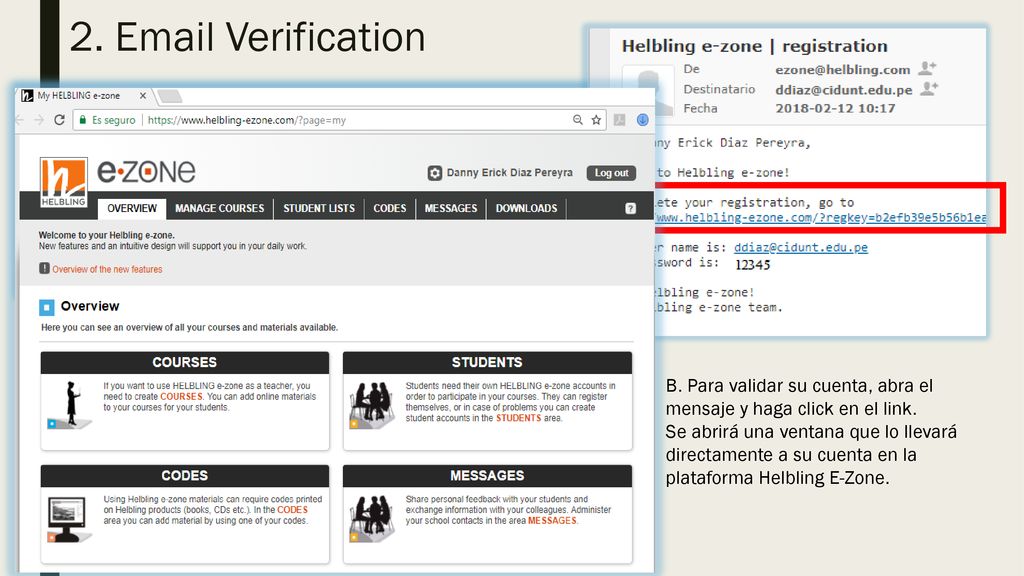Click the seated group icon in MESSAGES

(x=372, y=519)
